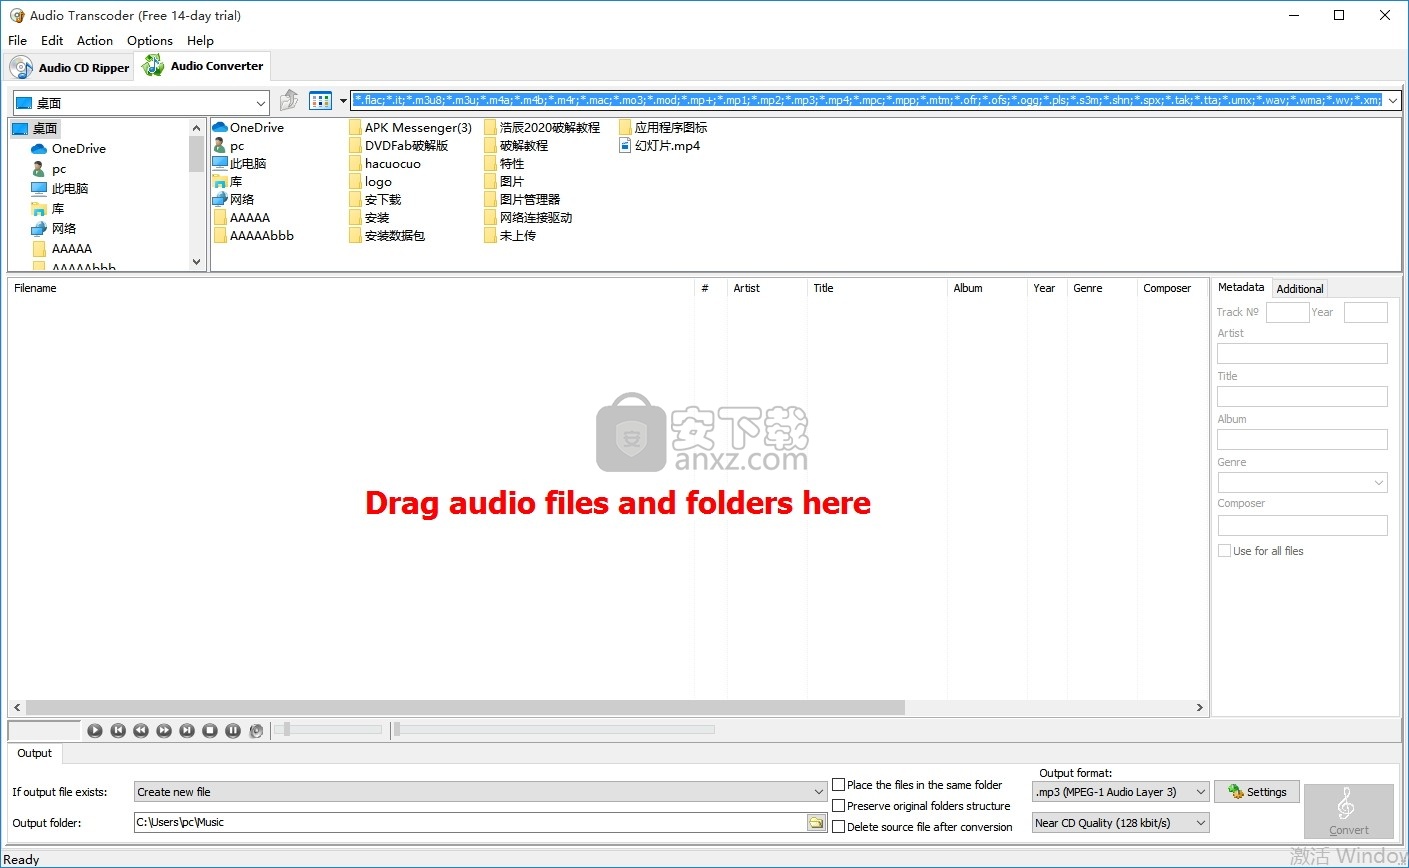The height and width of the screenshot is (868, 1409).
Task: Select the 破解教程 folder
Action: pyautogui.click(x=516, y=145)
